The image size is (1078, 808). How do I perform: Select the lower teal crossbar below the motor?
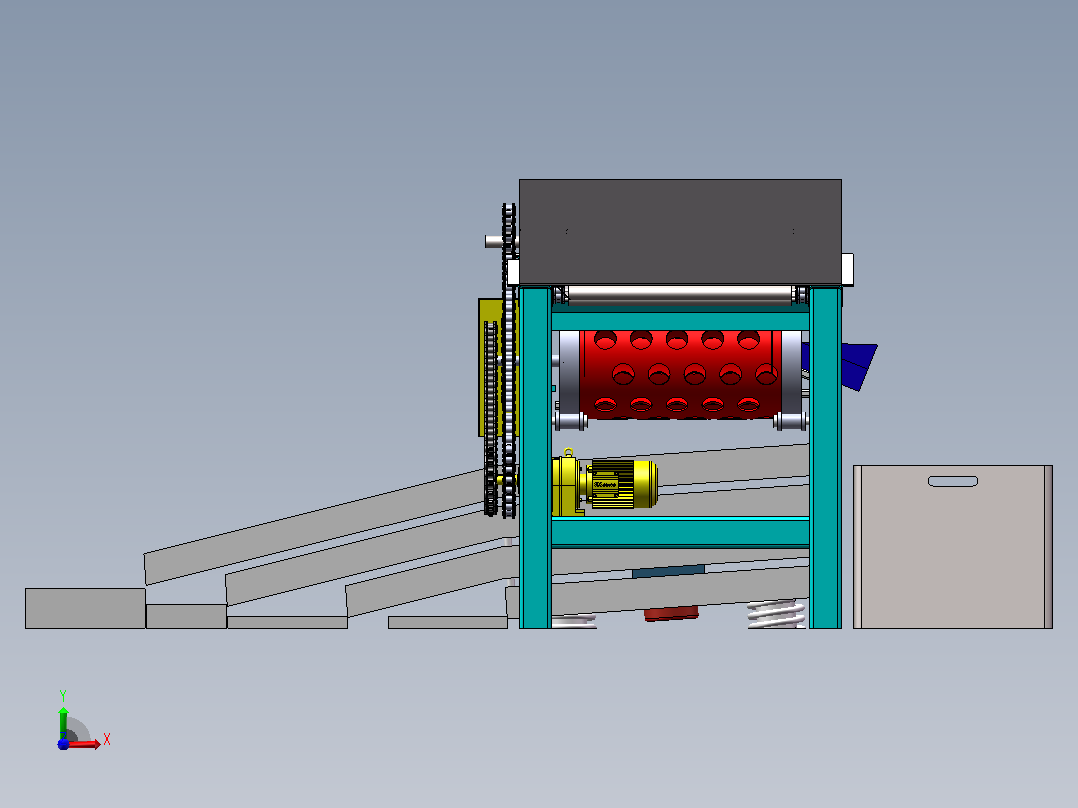[x=680, y=532]
